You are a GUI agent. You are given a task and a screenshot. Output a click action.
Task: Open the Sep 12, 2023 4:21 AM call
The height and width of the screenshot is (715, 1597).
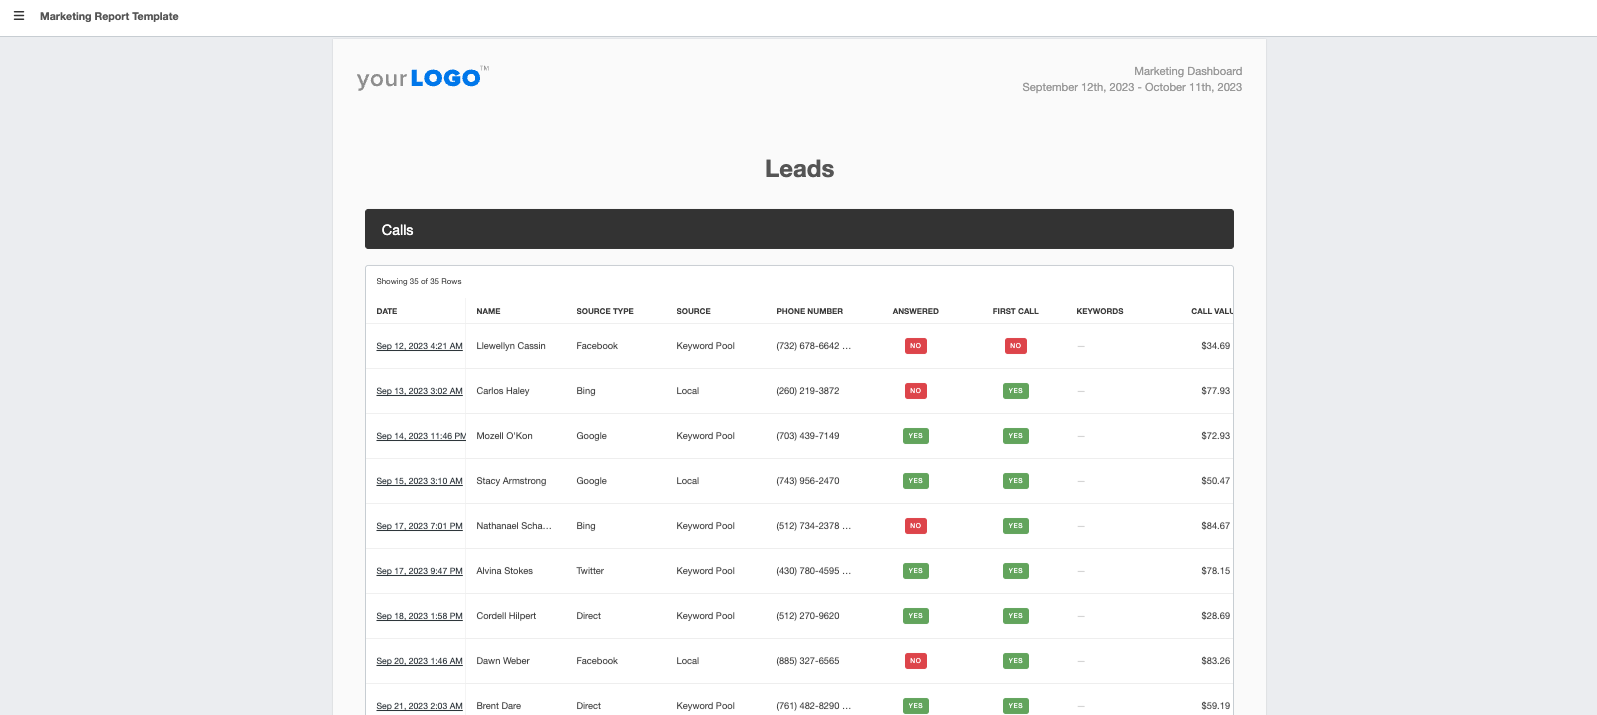point(419,346)
